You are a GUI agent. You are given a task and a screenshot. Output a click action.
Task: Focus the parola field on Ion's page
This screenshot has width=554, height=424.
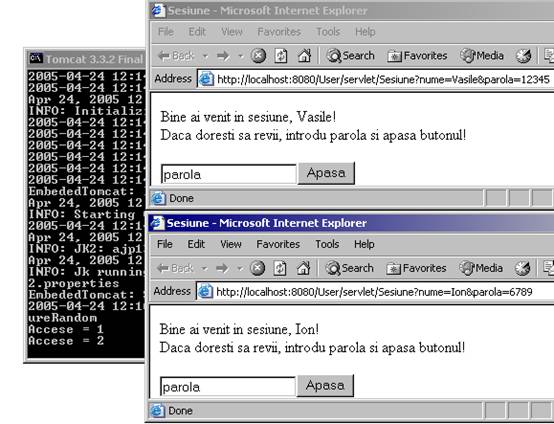click(228, 387)
